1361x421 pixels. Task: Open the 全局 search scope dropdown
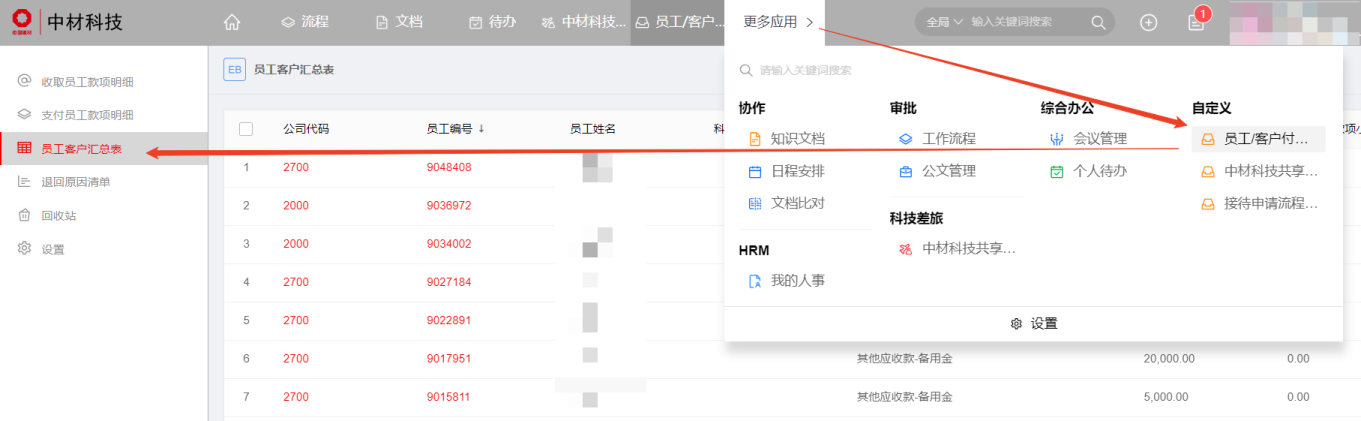[x=944, y=22]
